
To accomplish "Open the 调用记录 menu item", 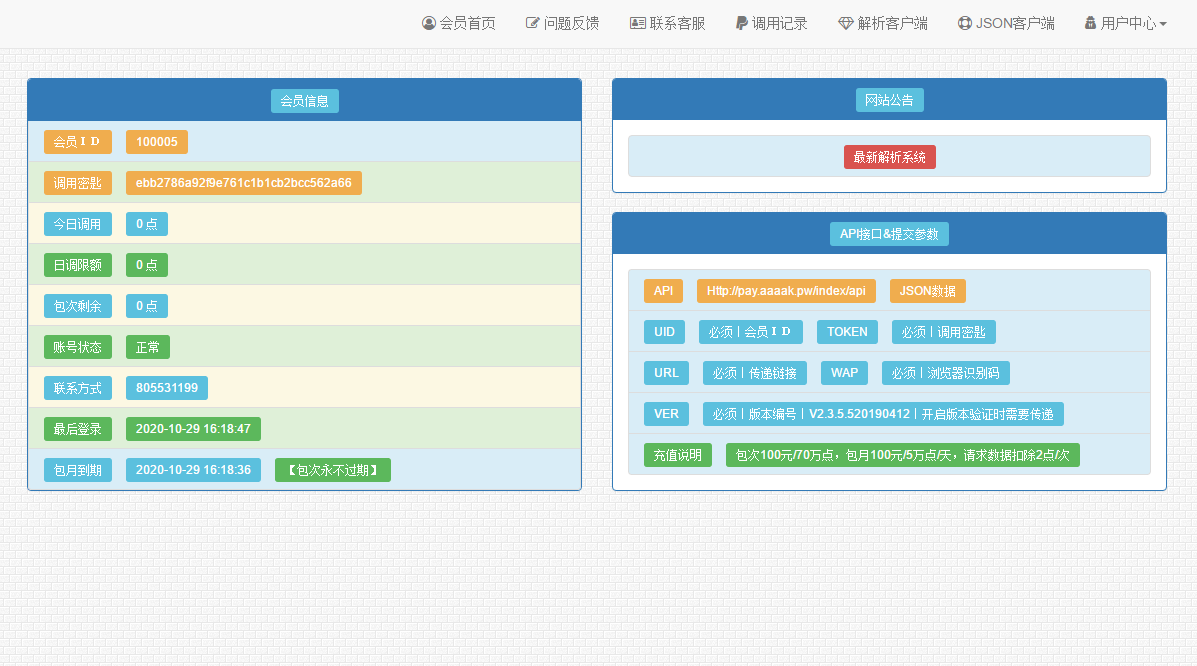I will click(x=779, y=23).
